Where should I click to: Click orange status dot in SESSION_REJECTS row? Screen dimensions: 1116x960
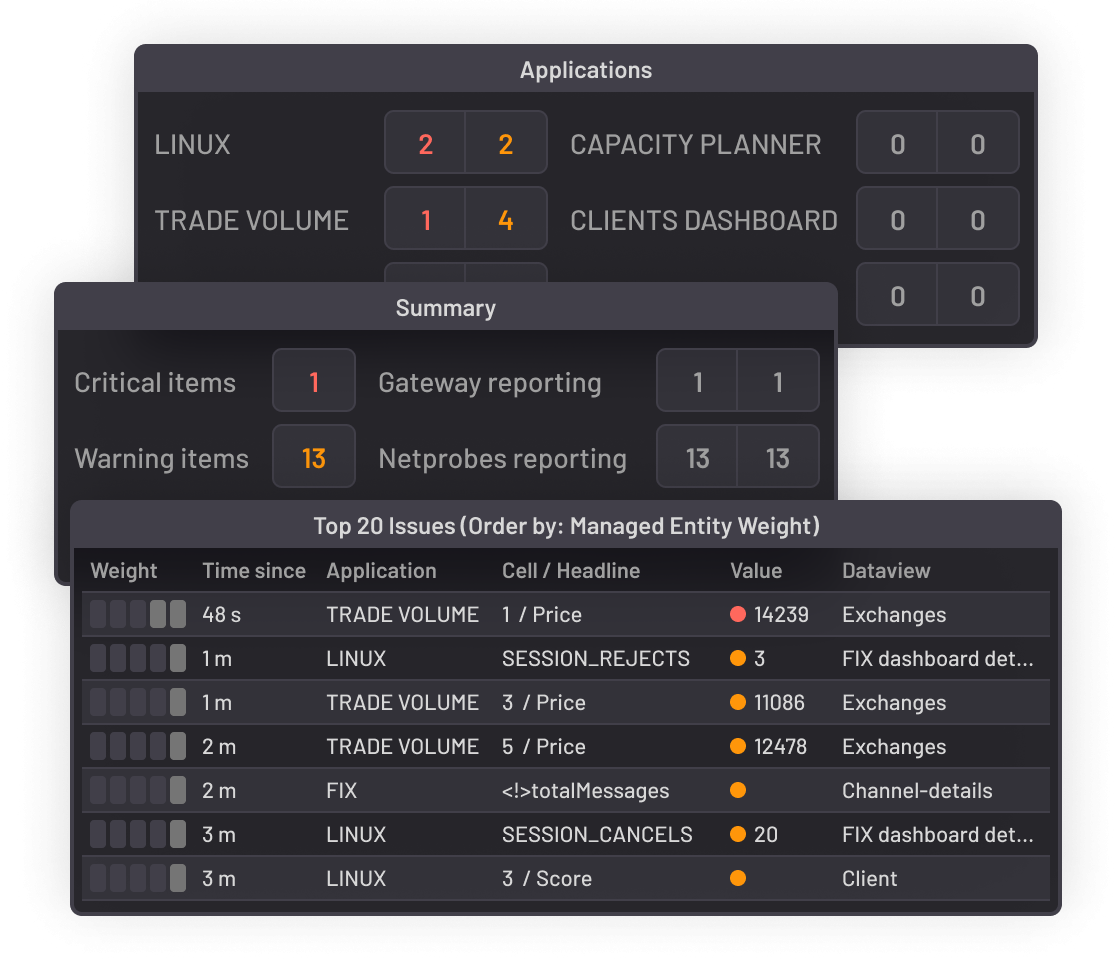pos(738,659)
